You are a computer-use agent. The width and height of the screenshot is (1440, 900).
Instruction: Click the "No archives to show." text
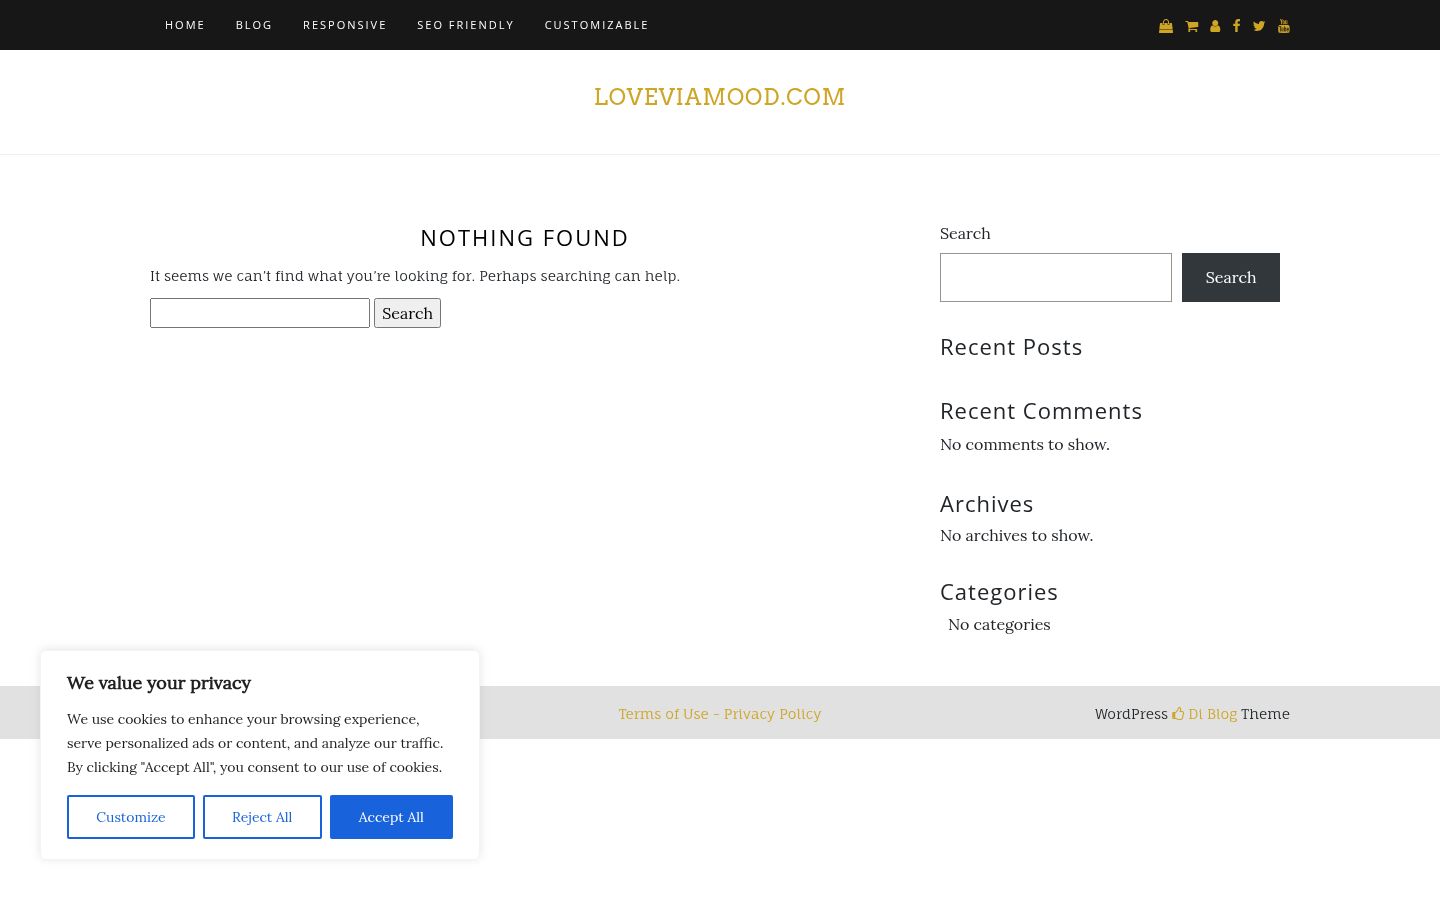[x=1017, y=535]
